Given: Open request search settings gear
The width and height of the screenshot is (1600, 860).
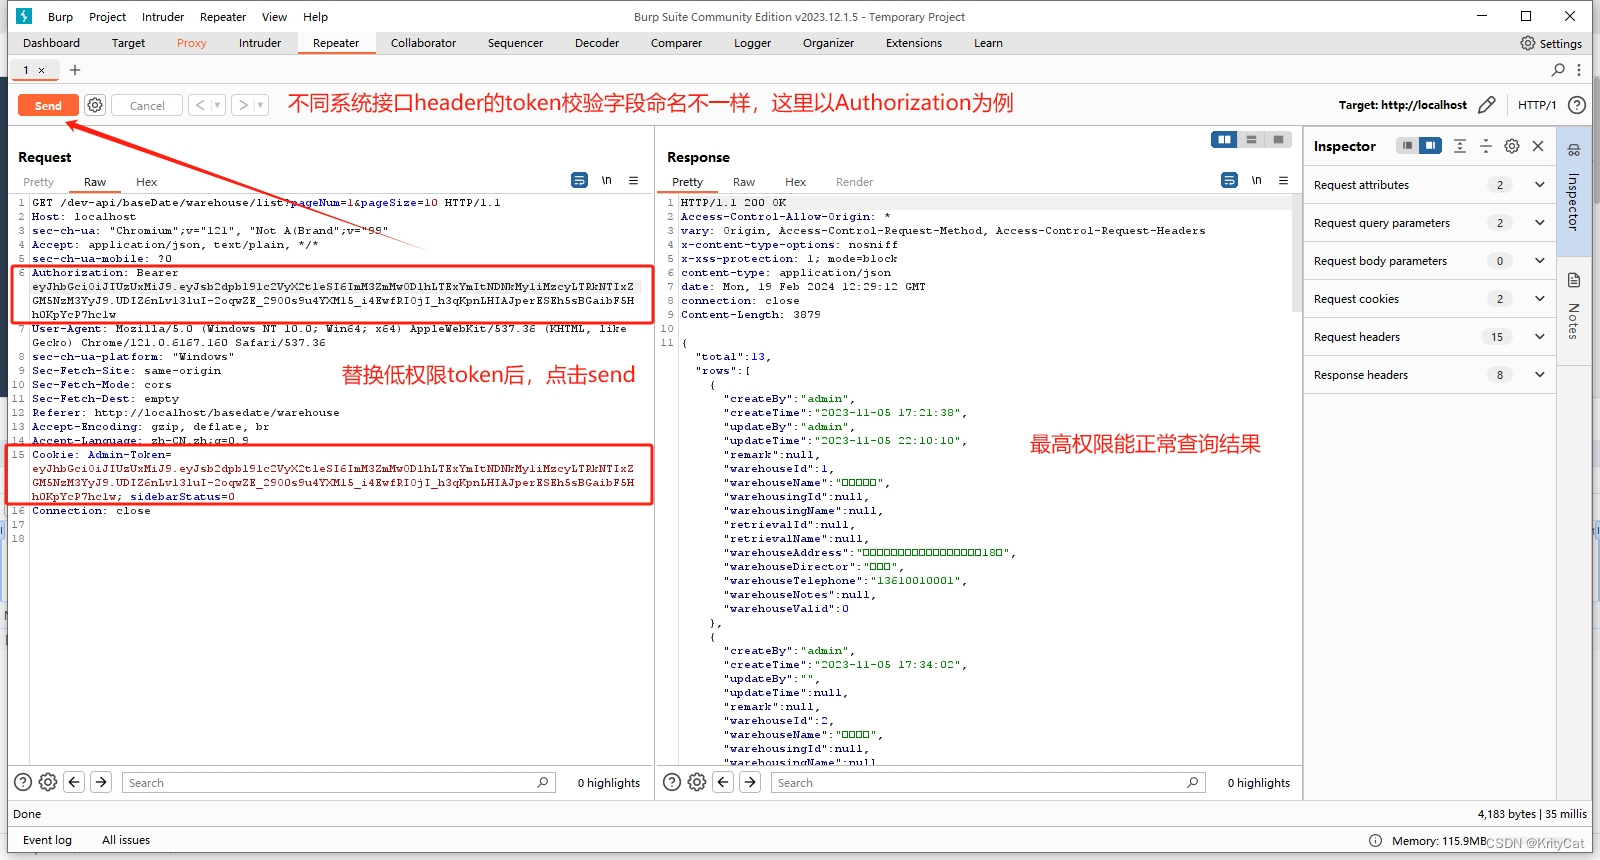Looking at the screenshot, I should pos(48,782).
